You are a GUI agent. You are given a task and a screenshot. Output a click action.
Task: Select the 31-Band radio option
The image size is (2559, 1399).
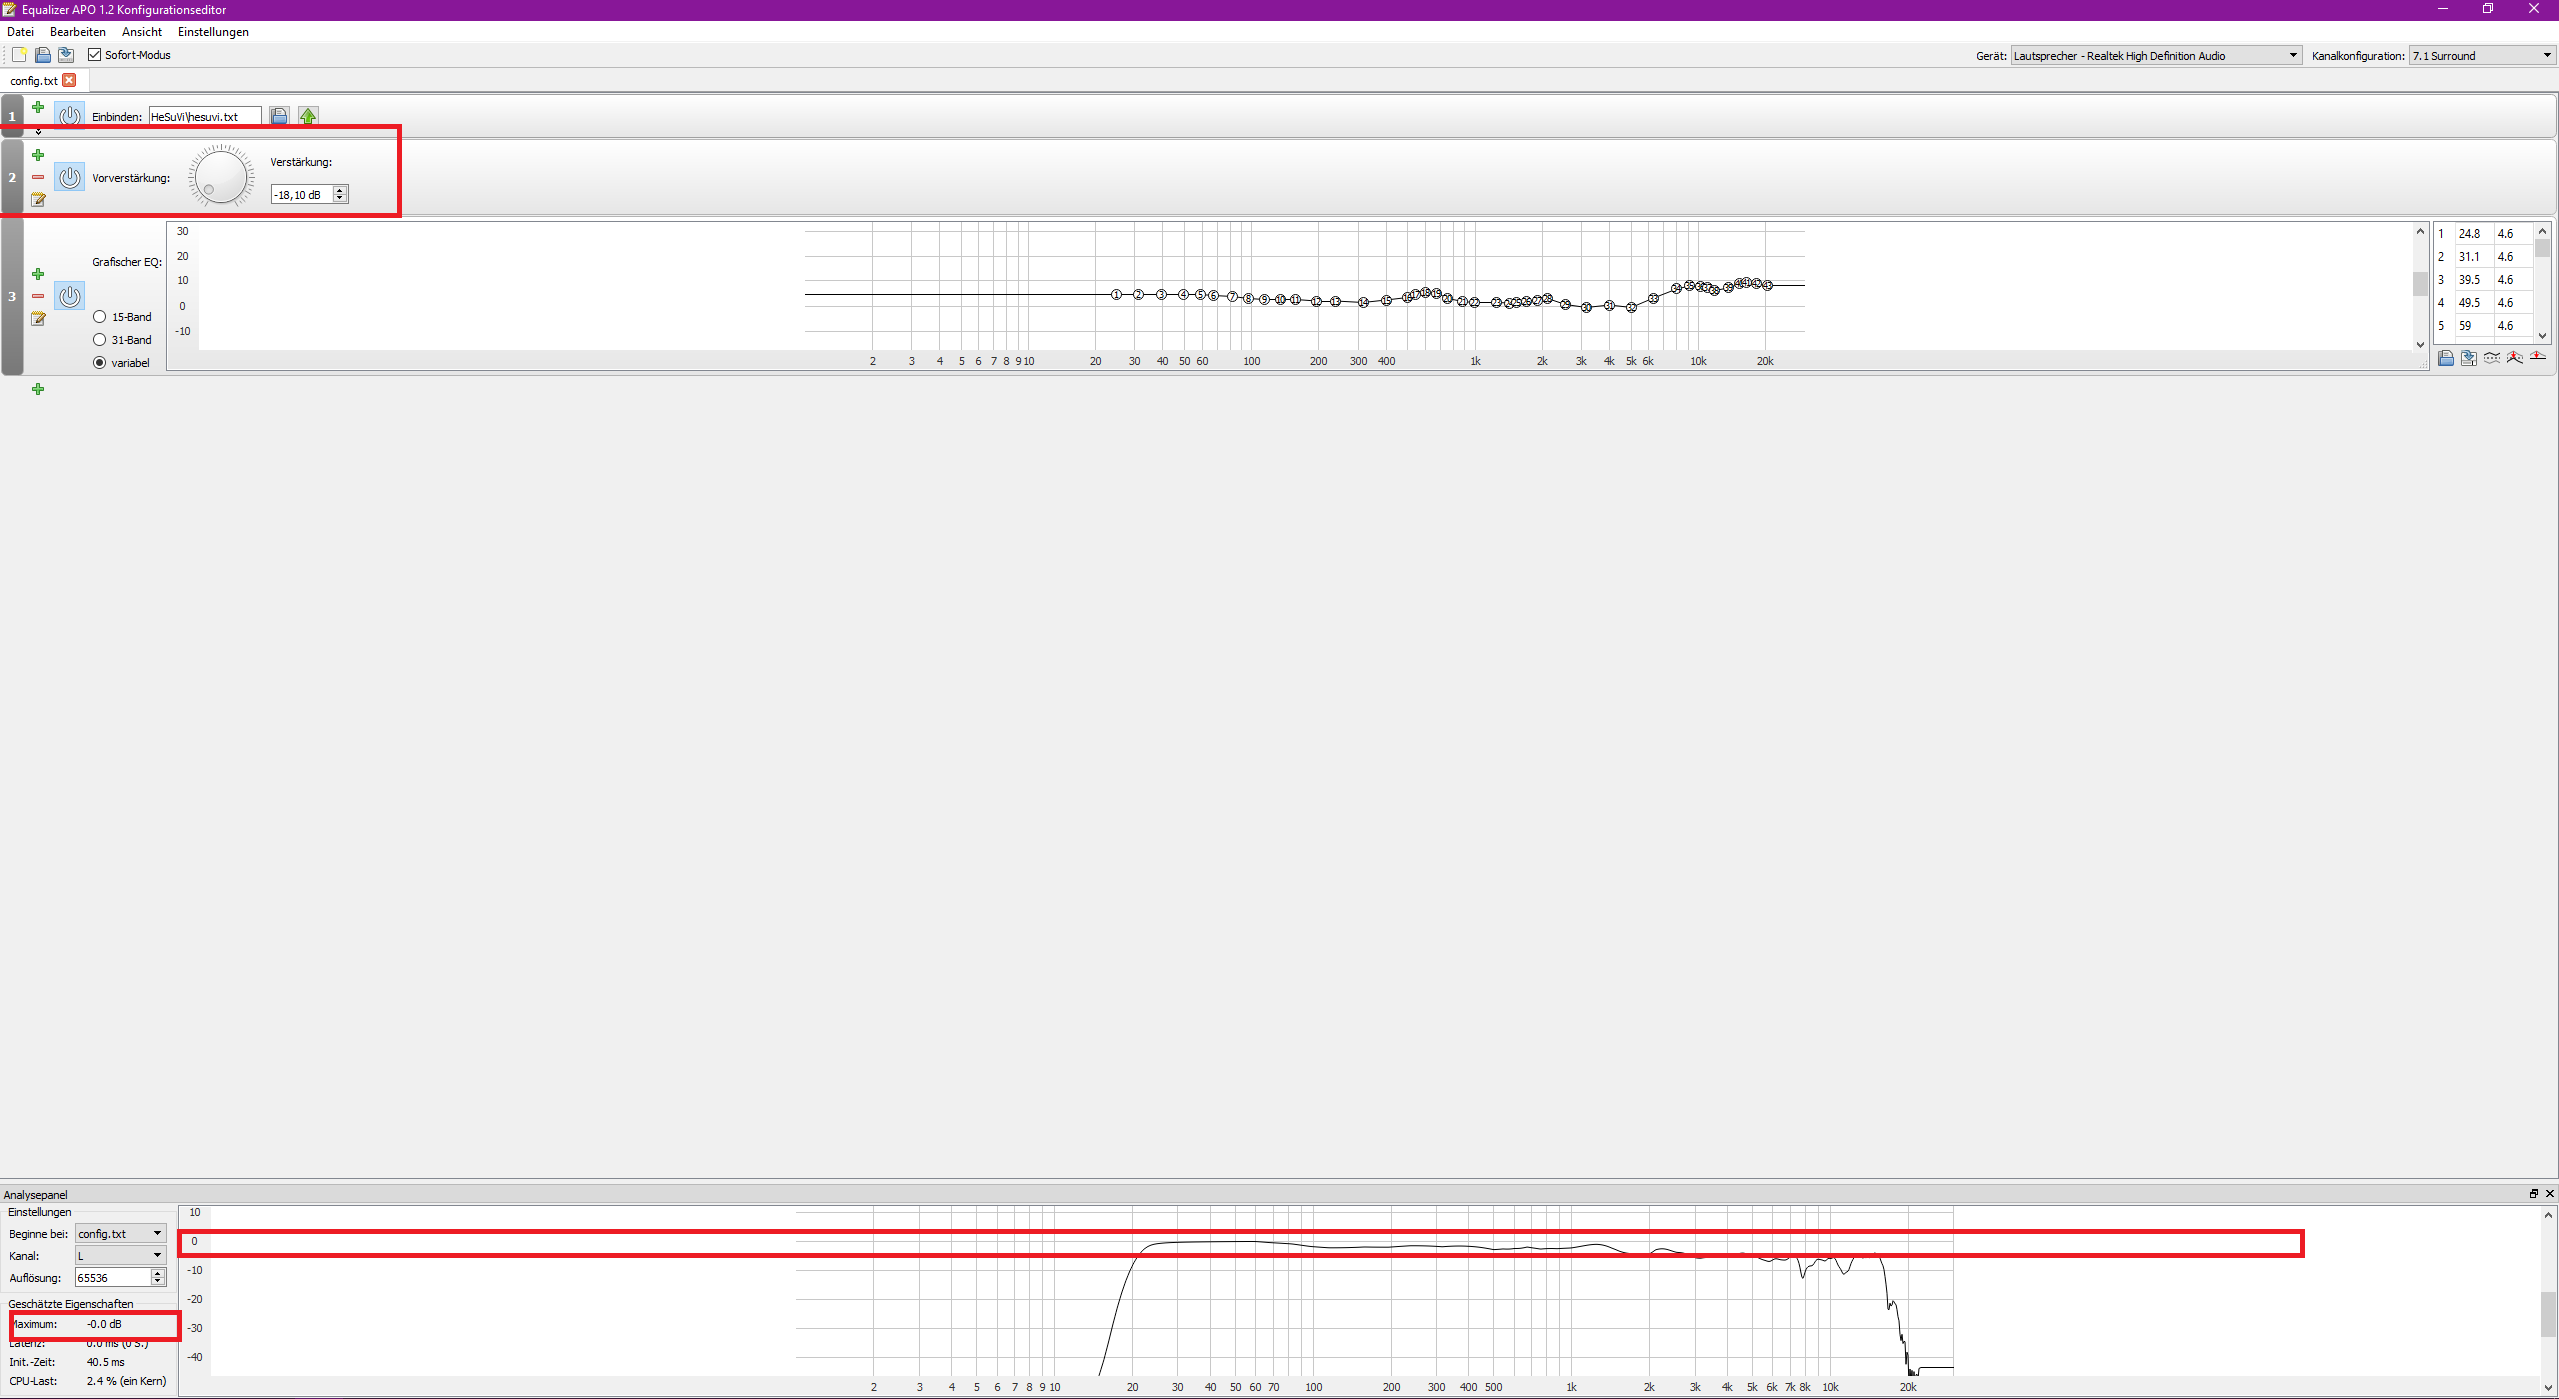[100, 340]
